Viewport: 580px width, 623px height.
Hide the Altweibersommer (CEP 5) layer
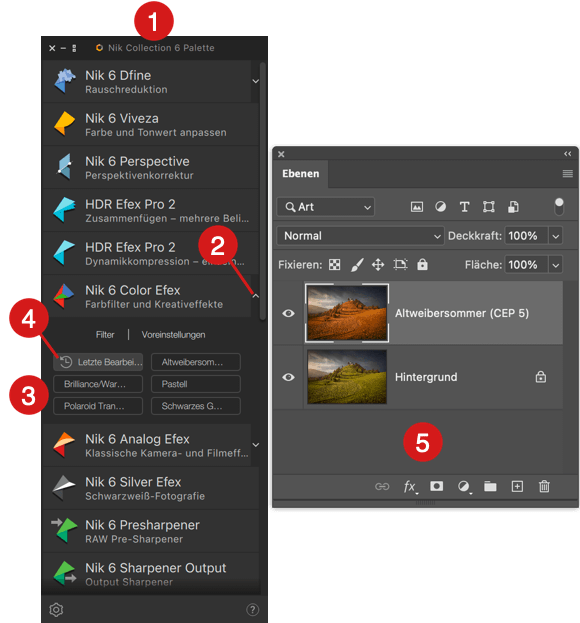click(x=288, y=313)
